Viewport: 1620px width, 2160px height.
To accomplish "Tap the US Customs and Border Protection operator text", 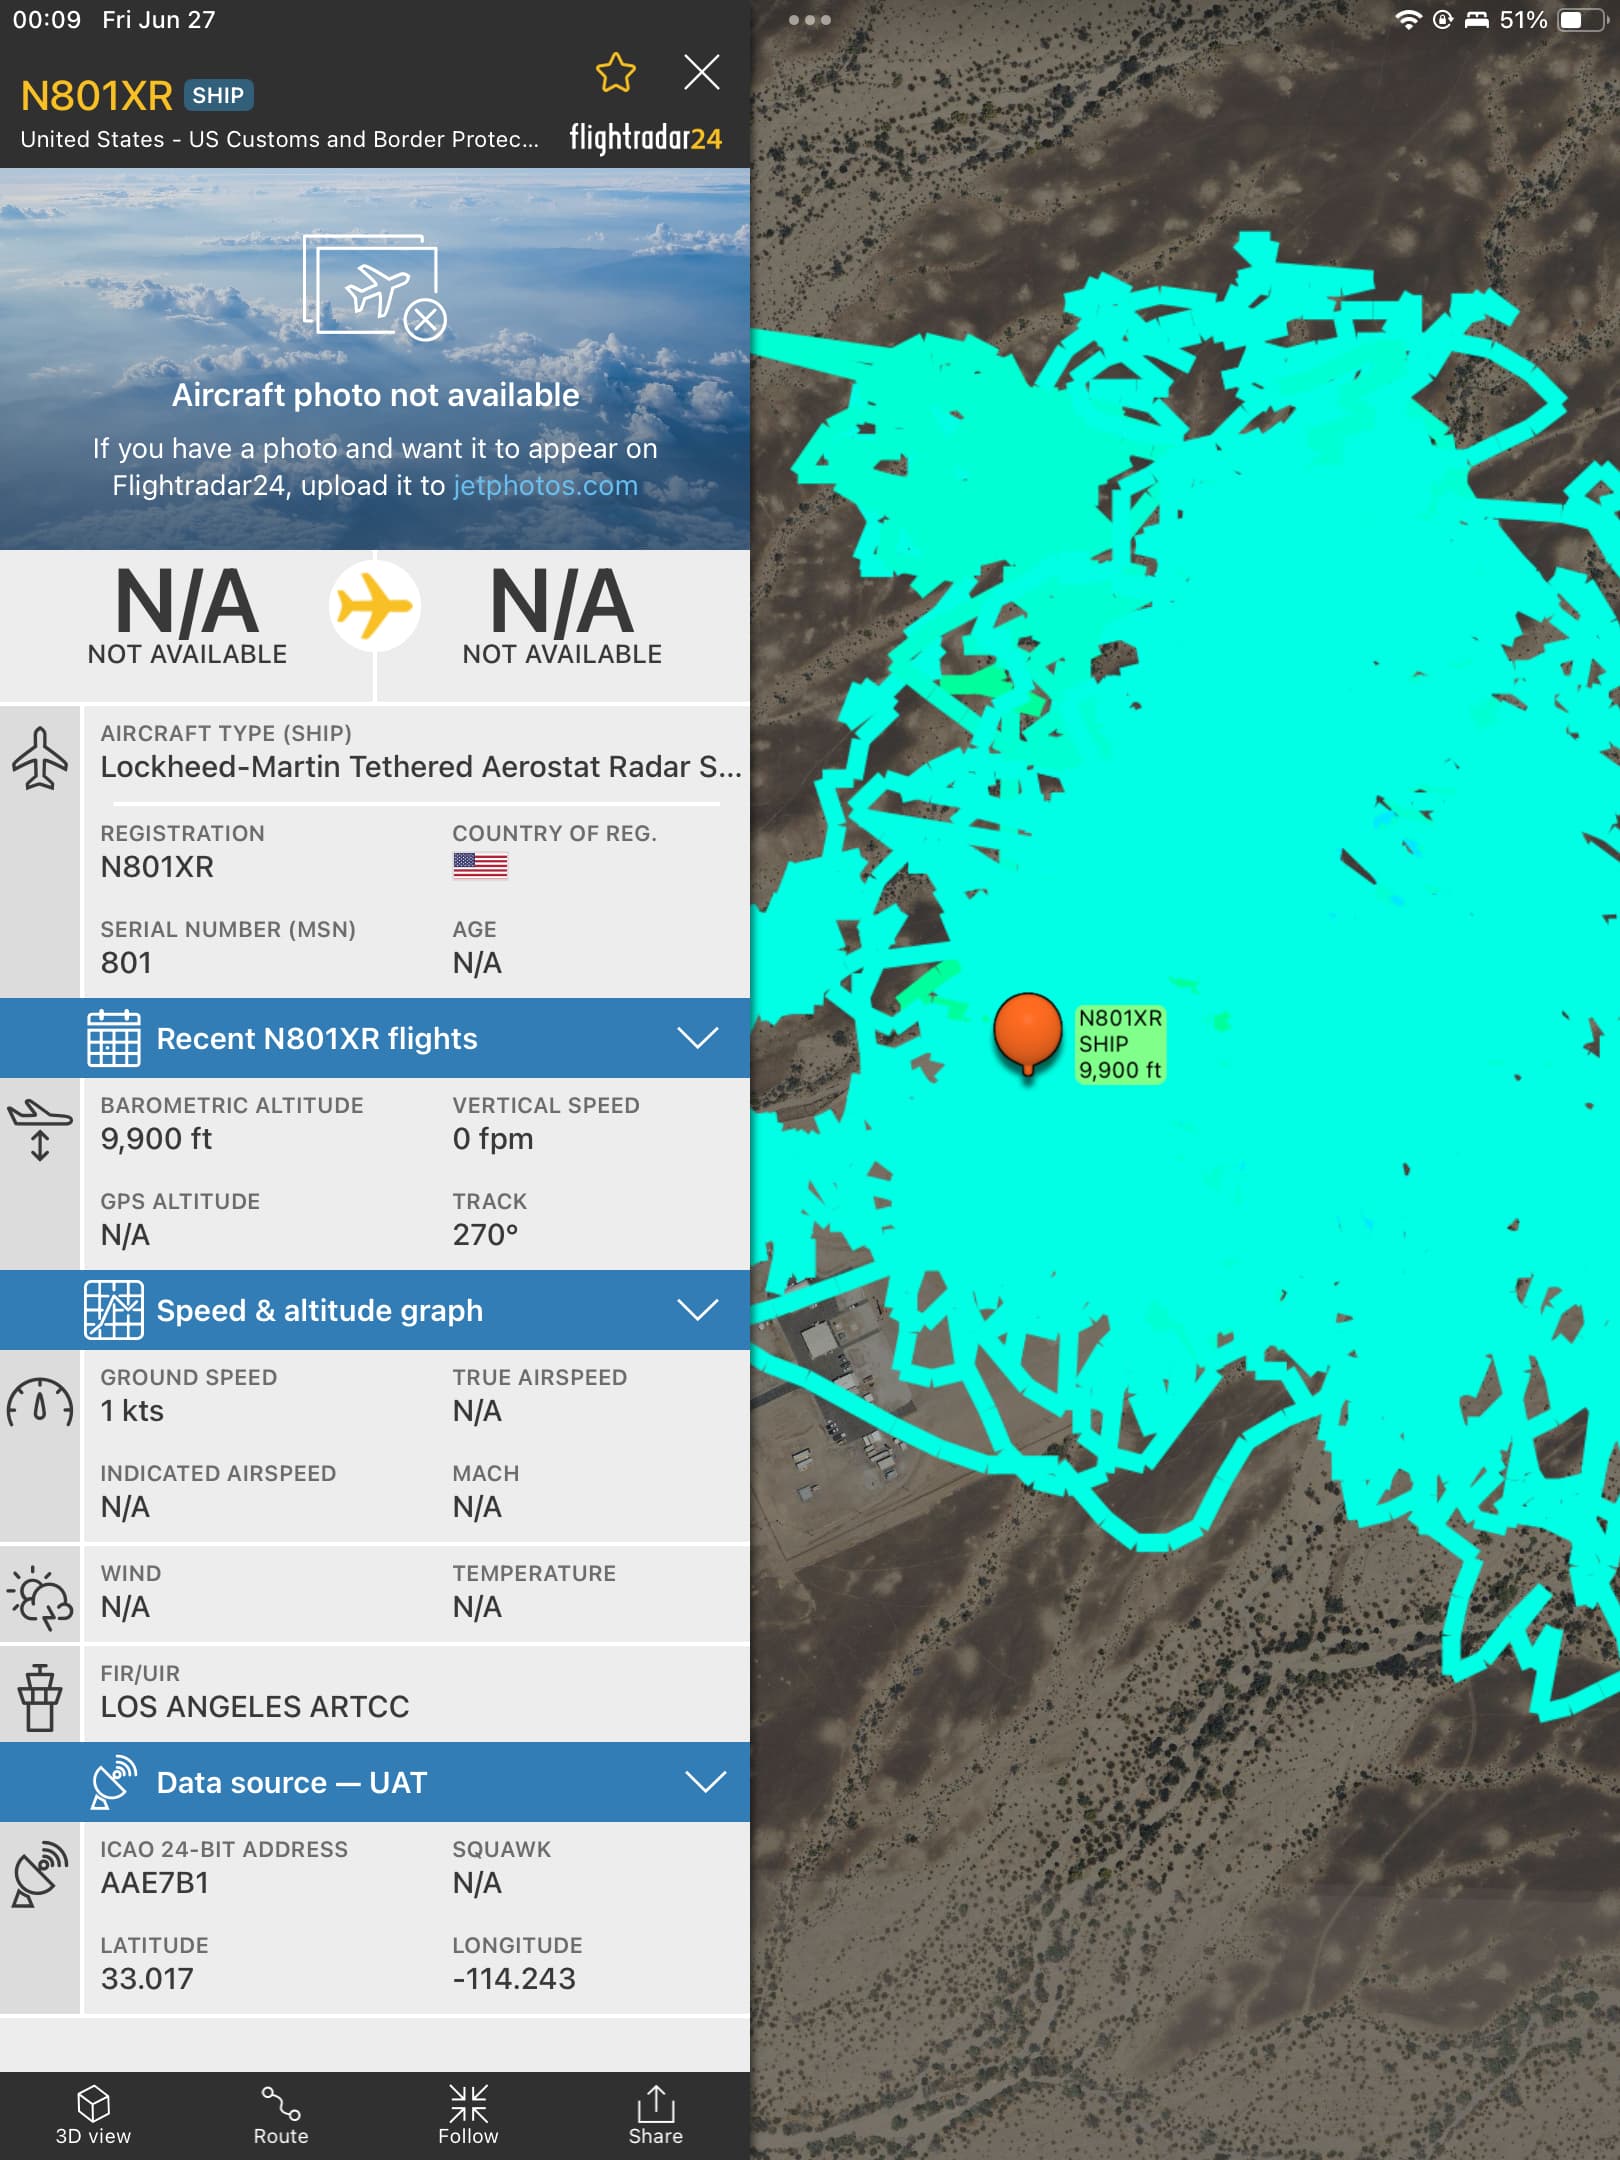I will pyautogui.click(x=280, y=139).
